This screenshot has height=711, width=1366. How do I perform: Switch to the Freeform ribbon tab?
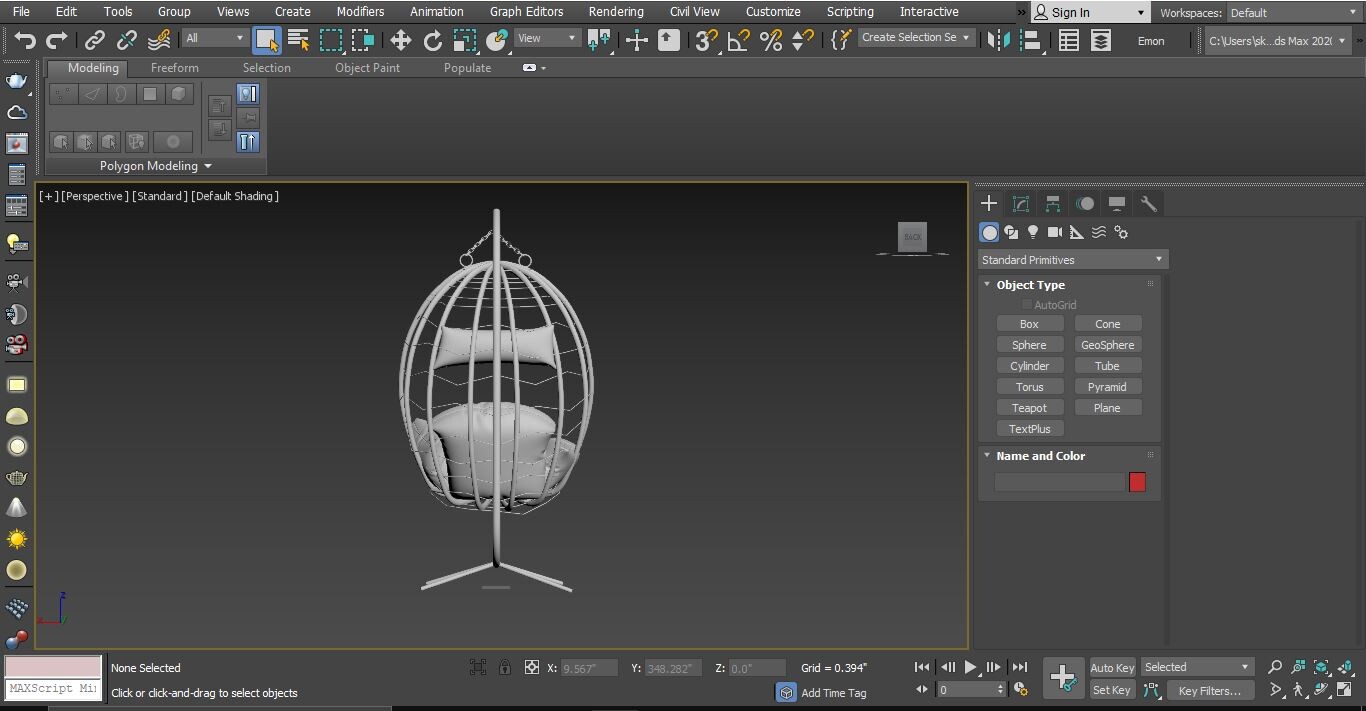click(x=175, y=67)
